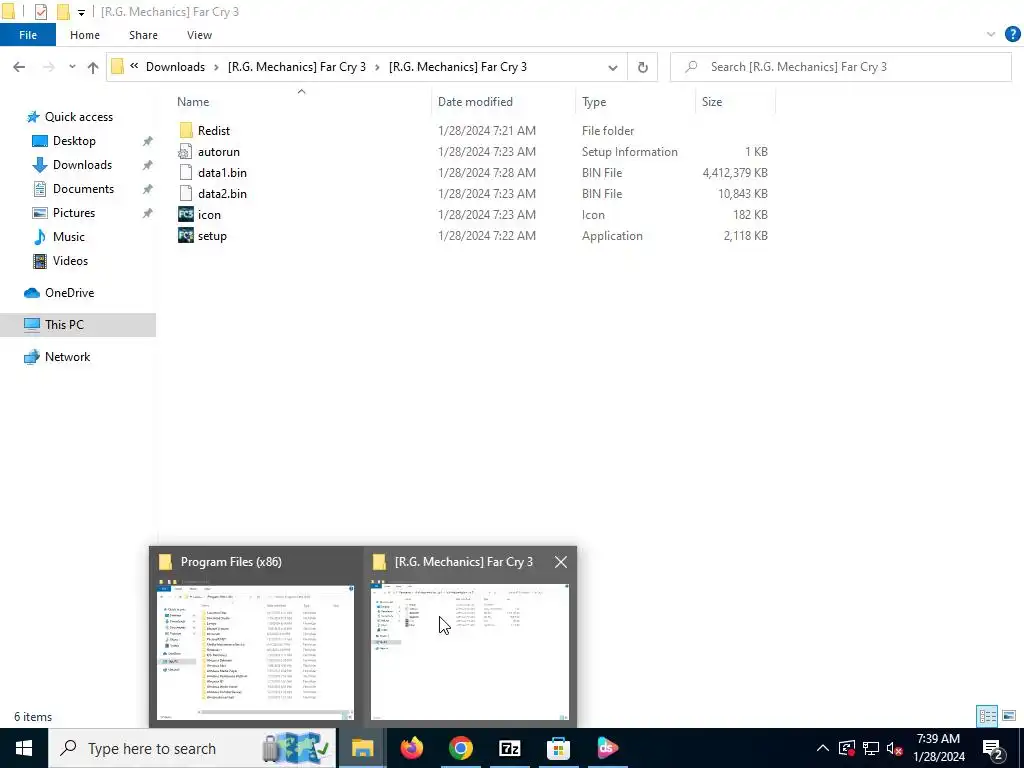Viewport: 1024px width, 768px height.
Task: Open the DS app on the taskbar
Action: point(607,748)
